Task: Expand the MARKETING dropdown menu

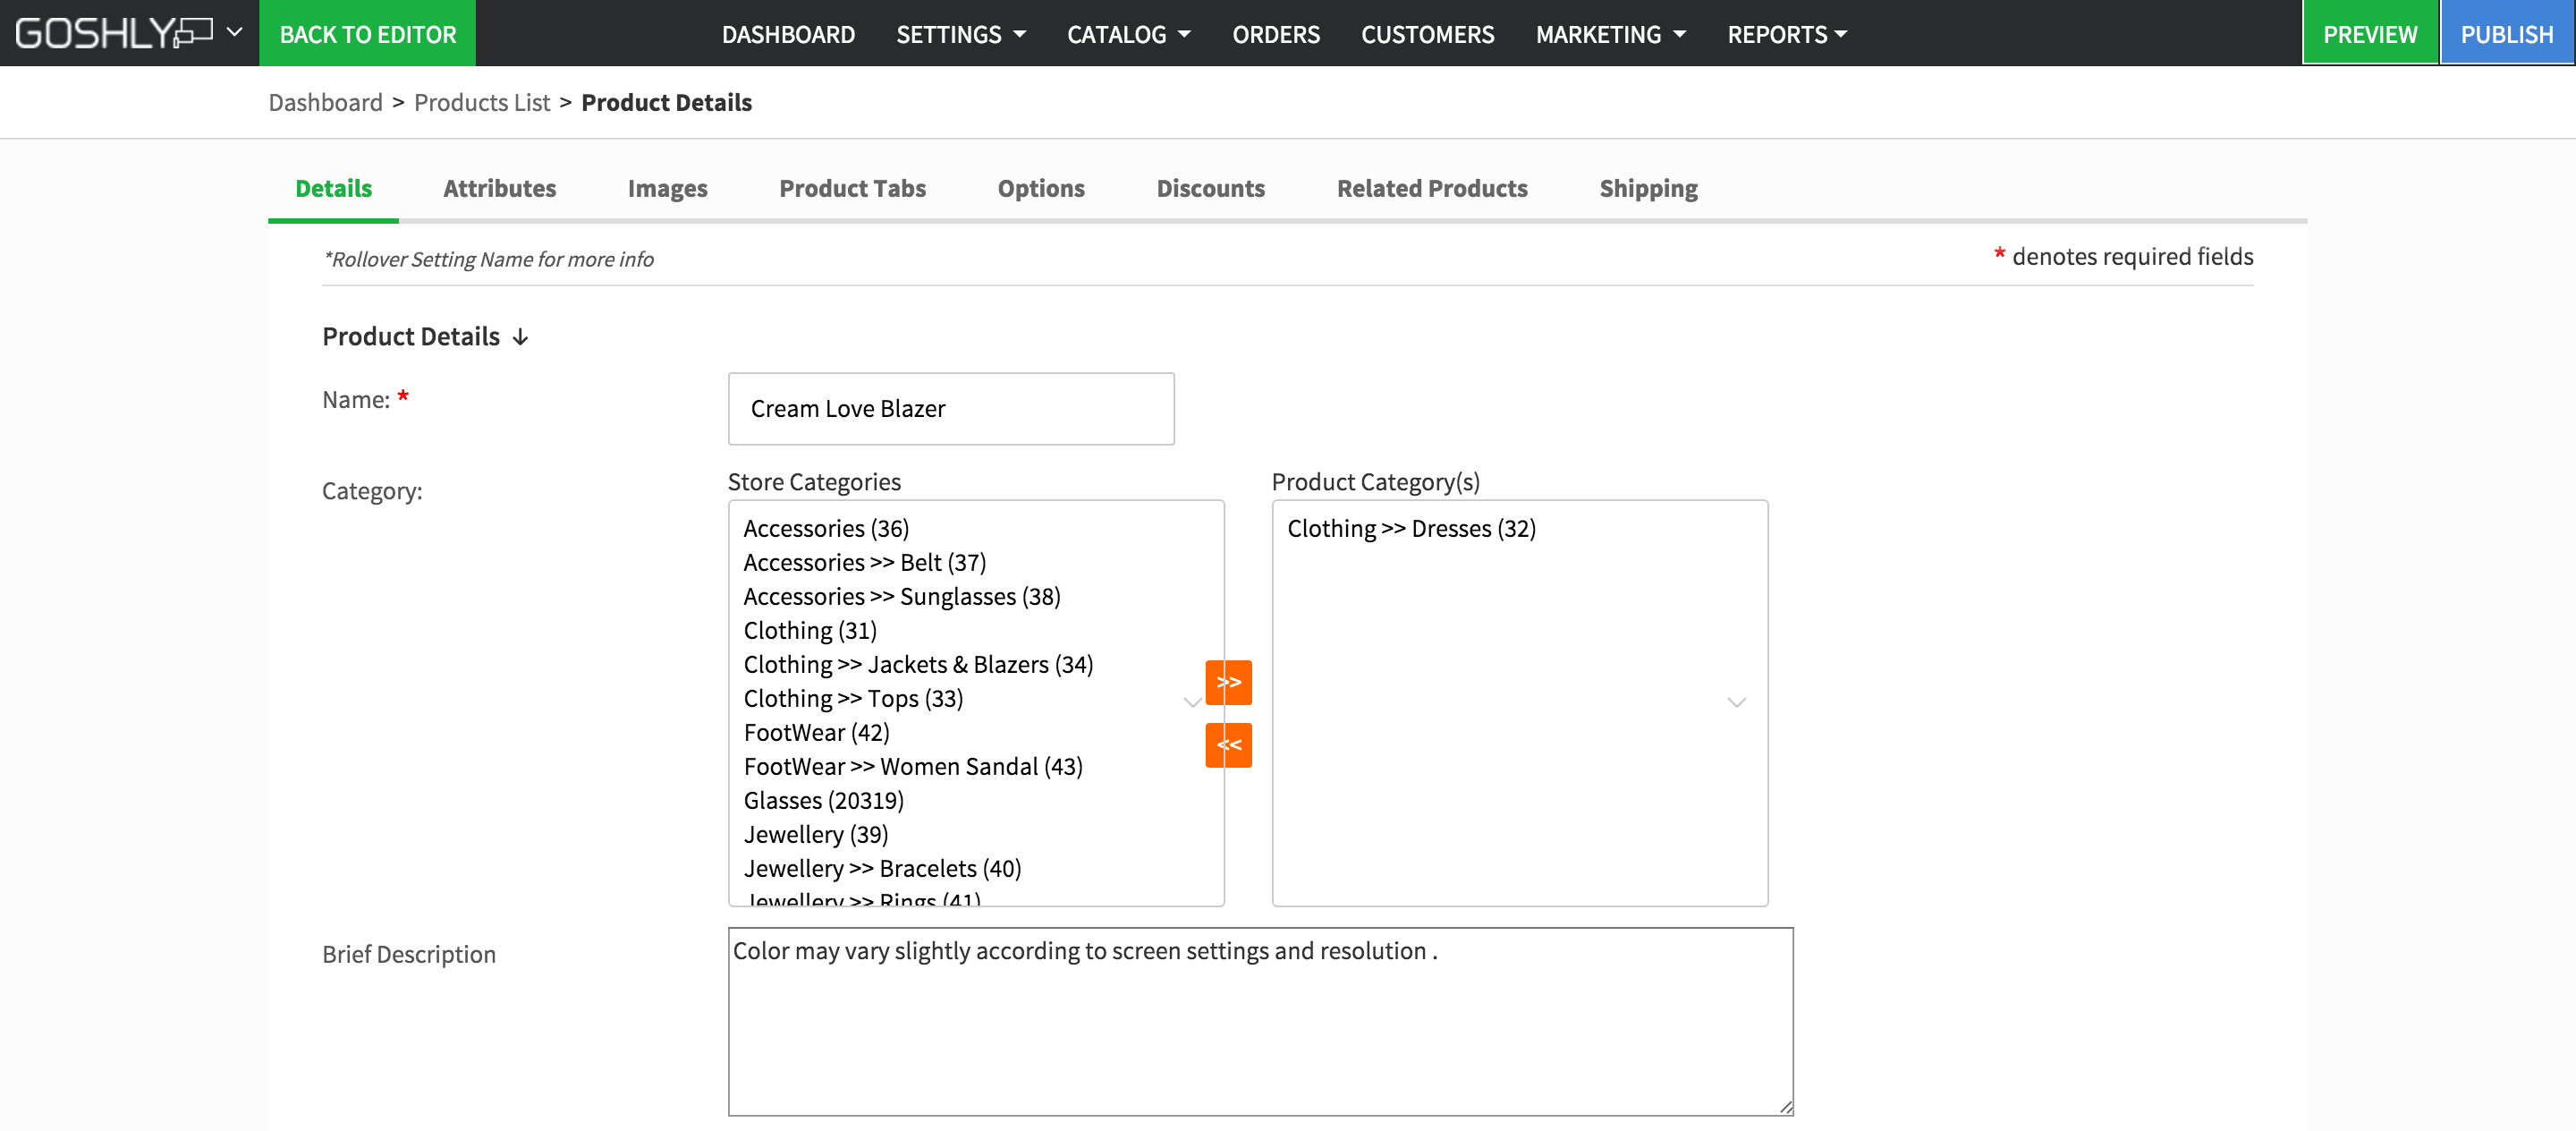Action: pos(1610,34)
